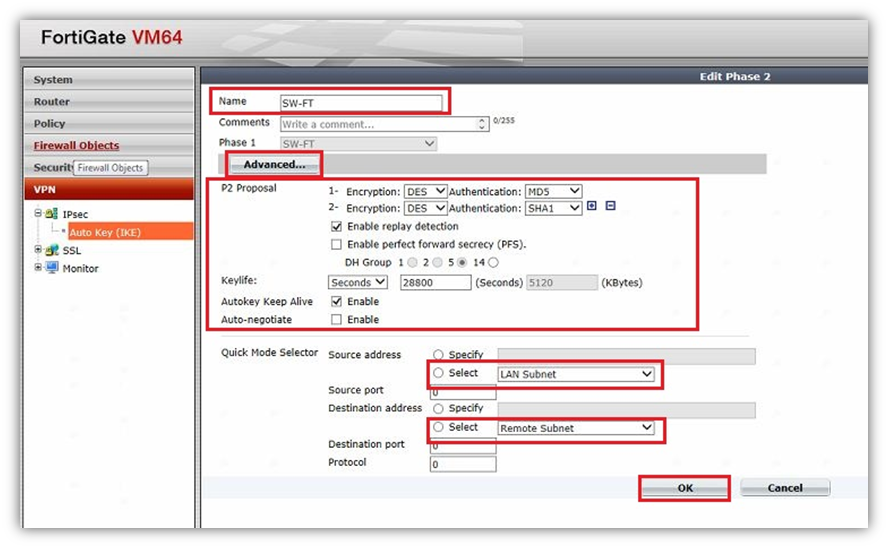The image size is (888, 548).
Task: Select DH Group 2 radio button
Action: point(437,263)
